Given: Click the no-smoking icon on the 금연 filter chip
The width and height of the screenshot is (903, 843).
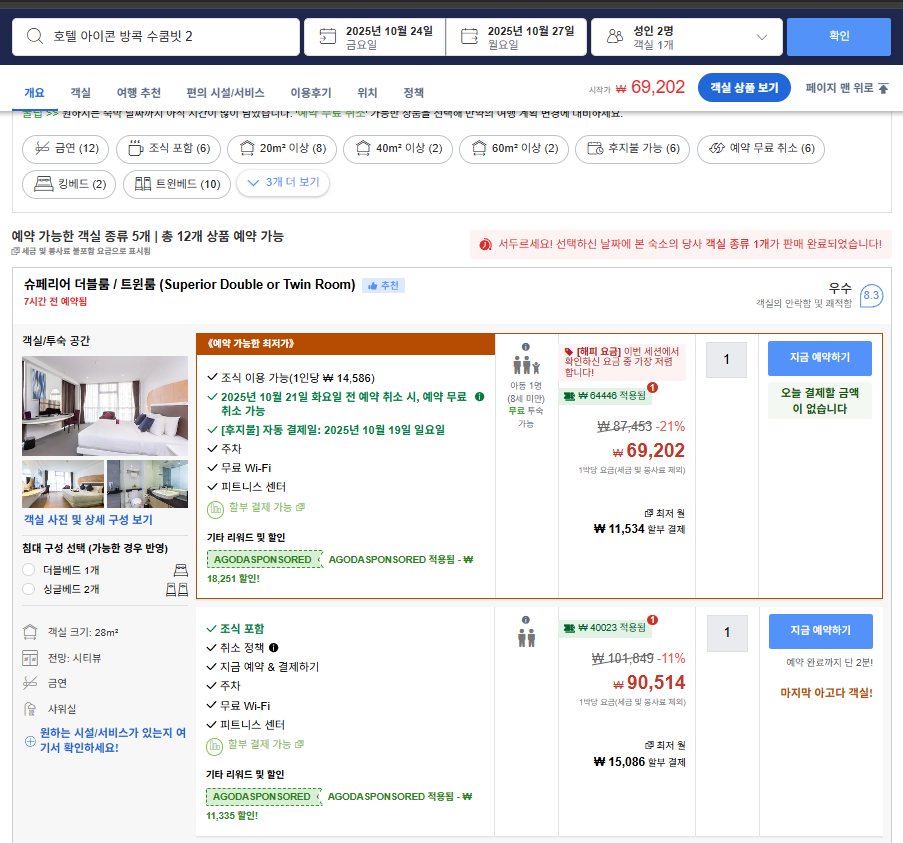Looking at the screenshot, I should pyautogui.click(x=41, y=149).
